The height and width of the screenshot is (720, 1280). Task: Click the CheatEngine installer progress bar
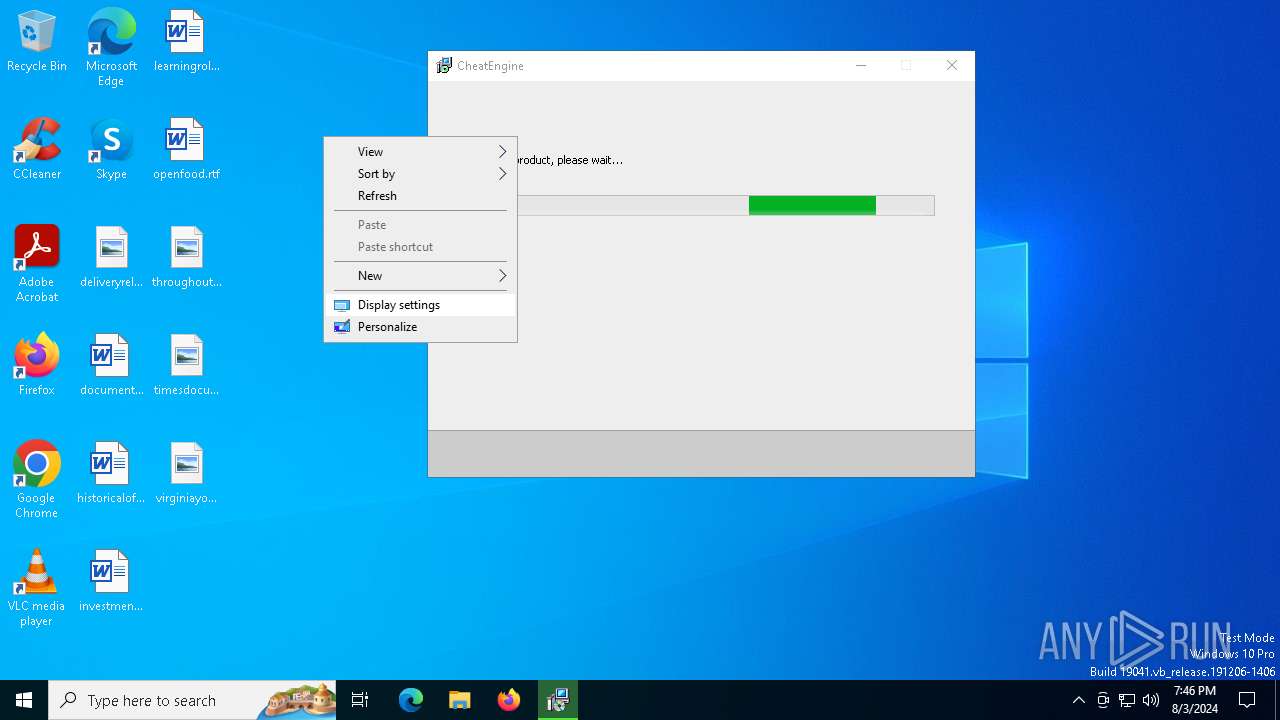point(725,205)
